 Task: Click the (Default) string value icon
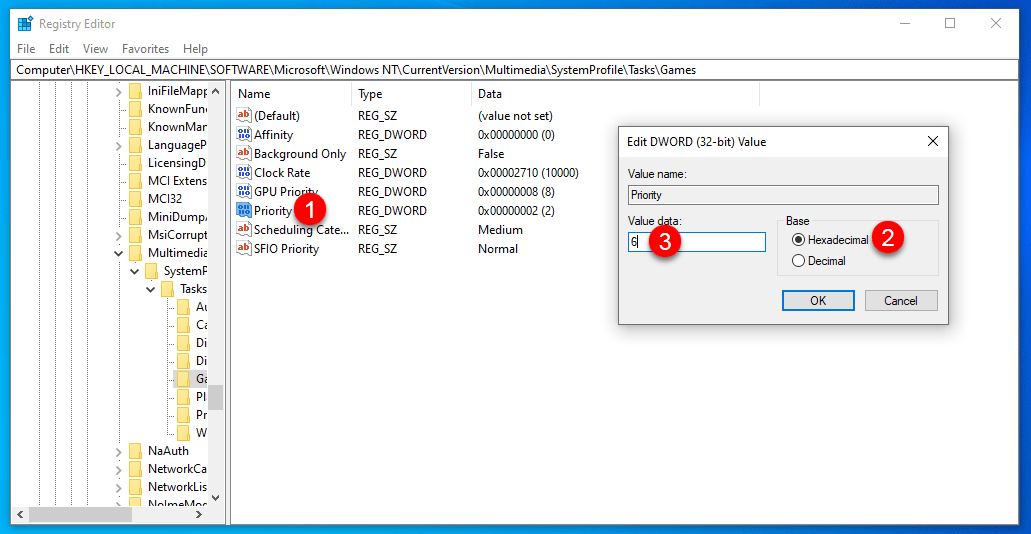[244, 116]
